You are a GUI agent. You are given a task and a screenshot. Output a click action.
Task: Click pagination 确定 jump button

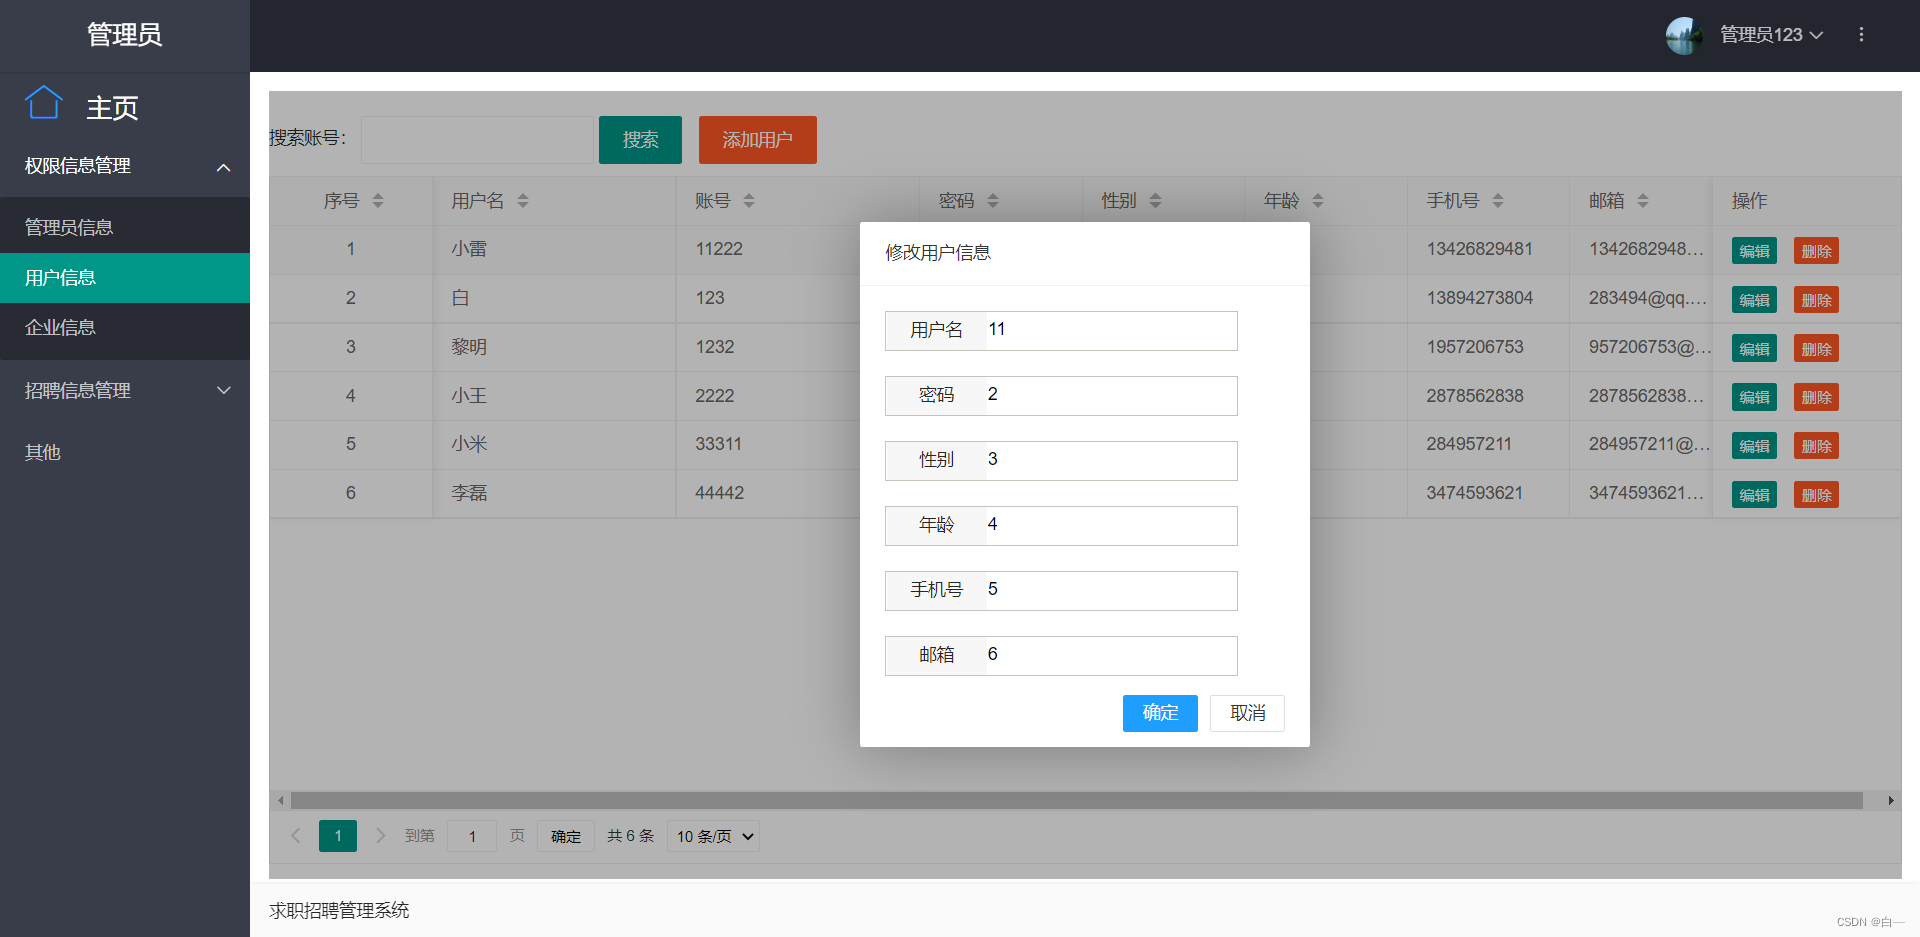(x=566, y=836)
